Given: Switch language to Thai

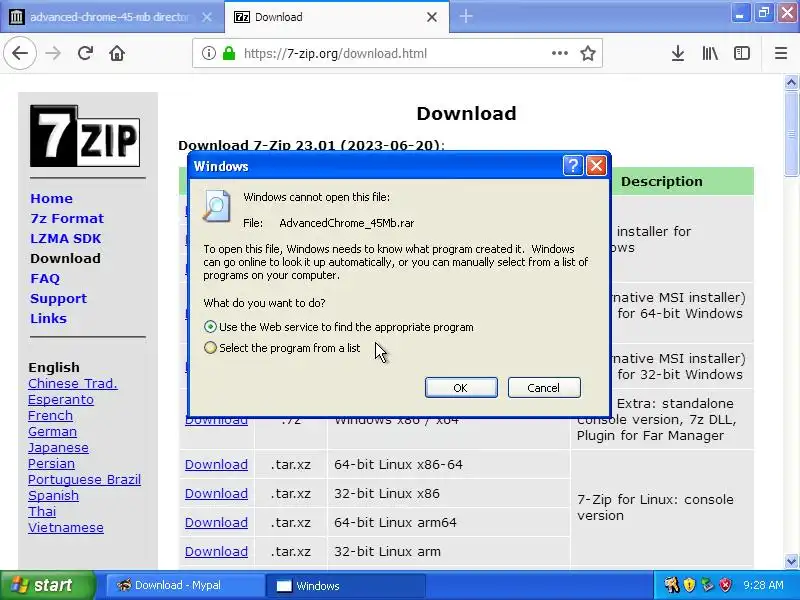Looking at the screenshot, I should pyautogui.click(x=42, y=511).
